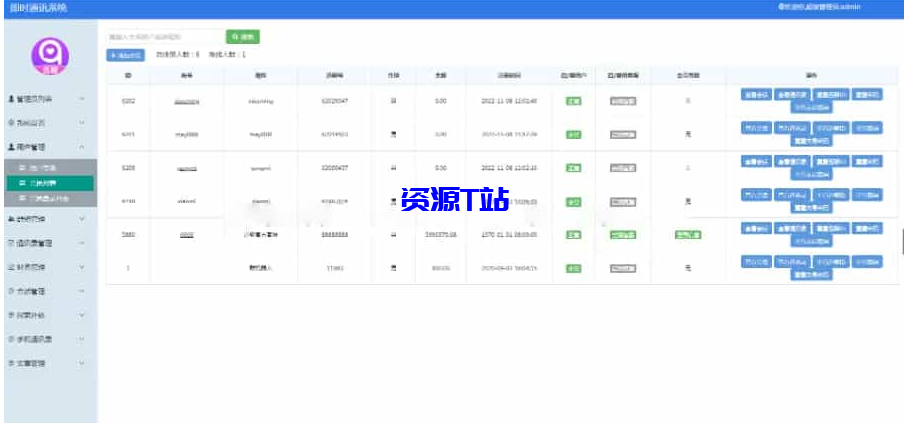Click the lower centered action button in the xiaowi row
The width and height of the screenshot is (910, 423).
[811, 208]
